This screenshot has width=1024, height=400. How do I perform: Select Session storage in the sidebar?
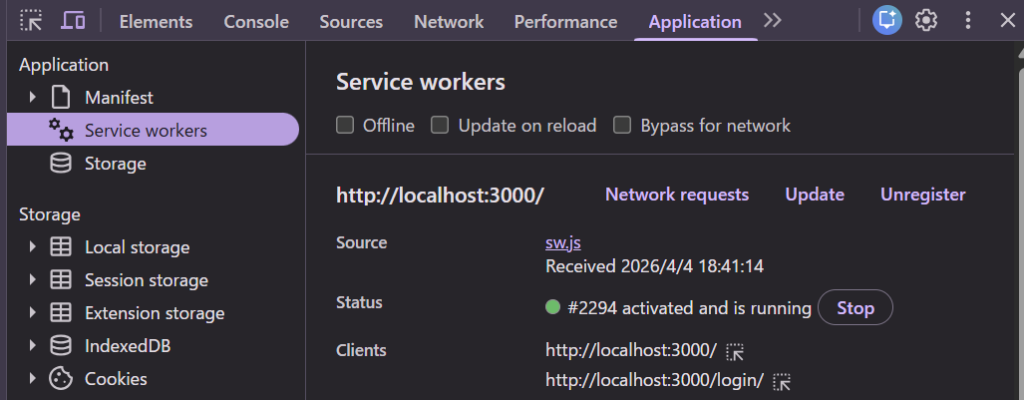click(x=146, y=280)
